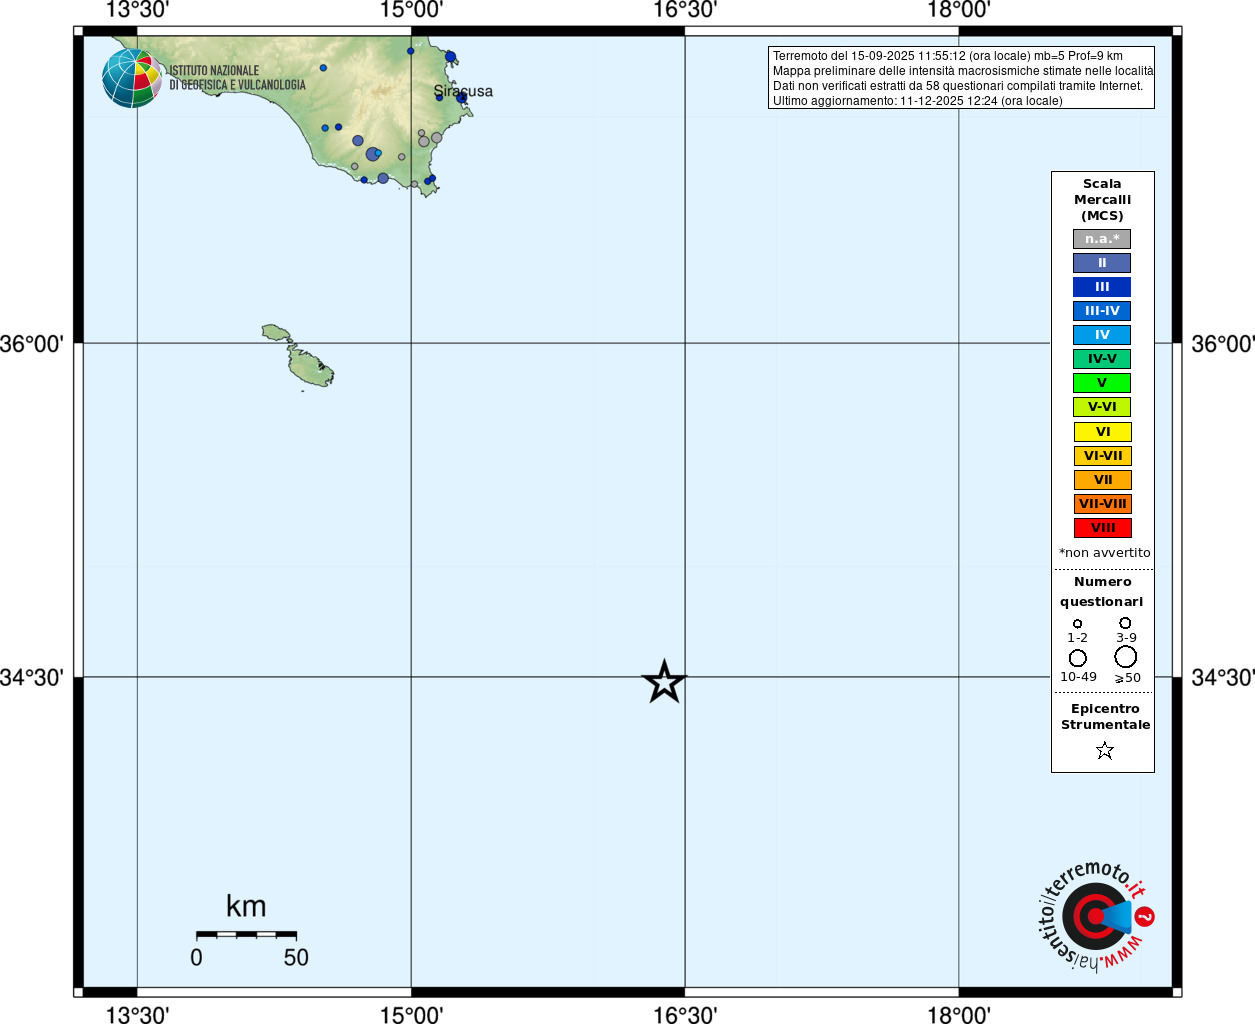Select the green V intensity swatch
The width and height of the screenshot is (1255, 1024).
coord(1102,383)
